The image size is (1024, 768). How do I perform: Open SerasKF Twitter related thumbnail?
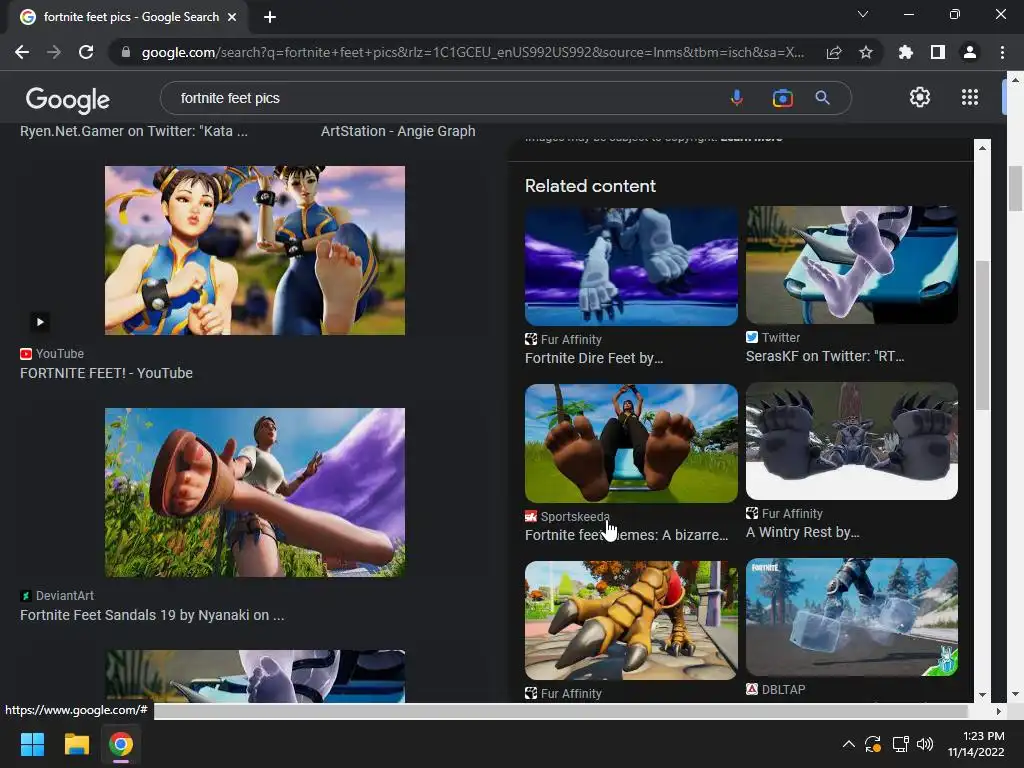click(852, 264)
